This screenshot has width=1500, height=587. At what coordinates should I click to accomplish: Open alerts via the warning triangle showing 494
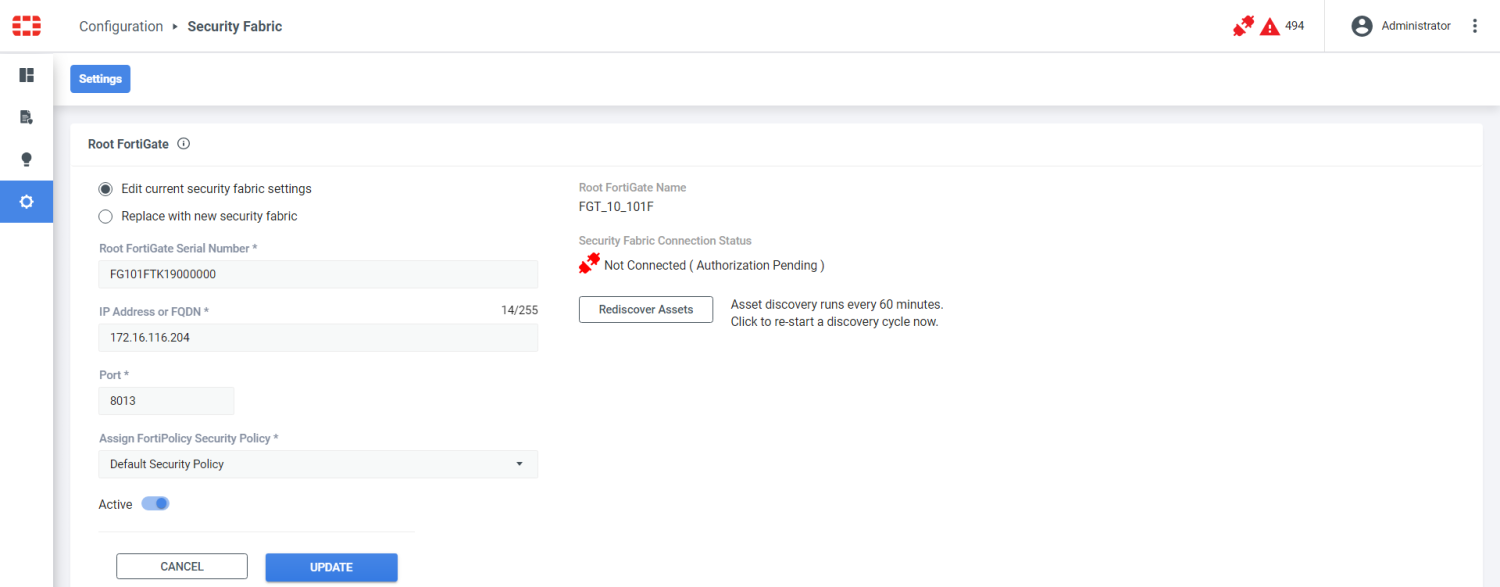(1270, 26)
